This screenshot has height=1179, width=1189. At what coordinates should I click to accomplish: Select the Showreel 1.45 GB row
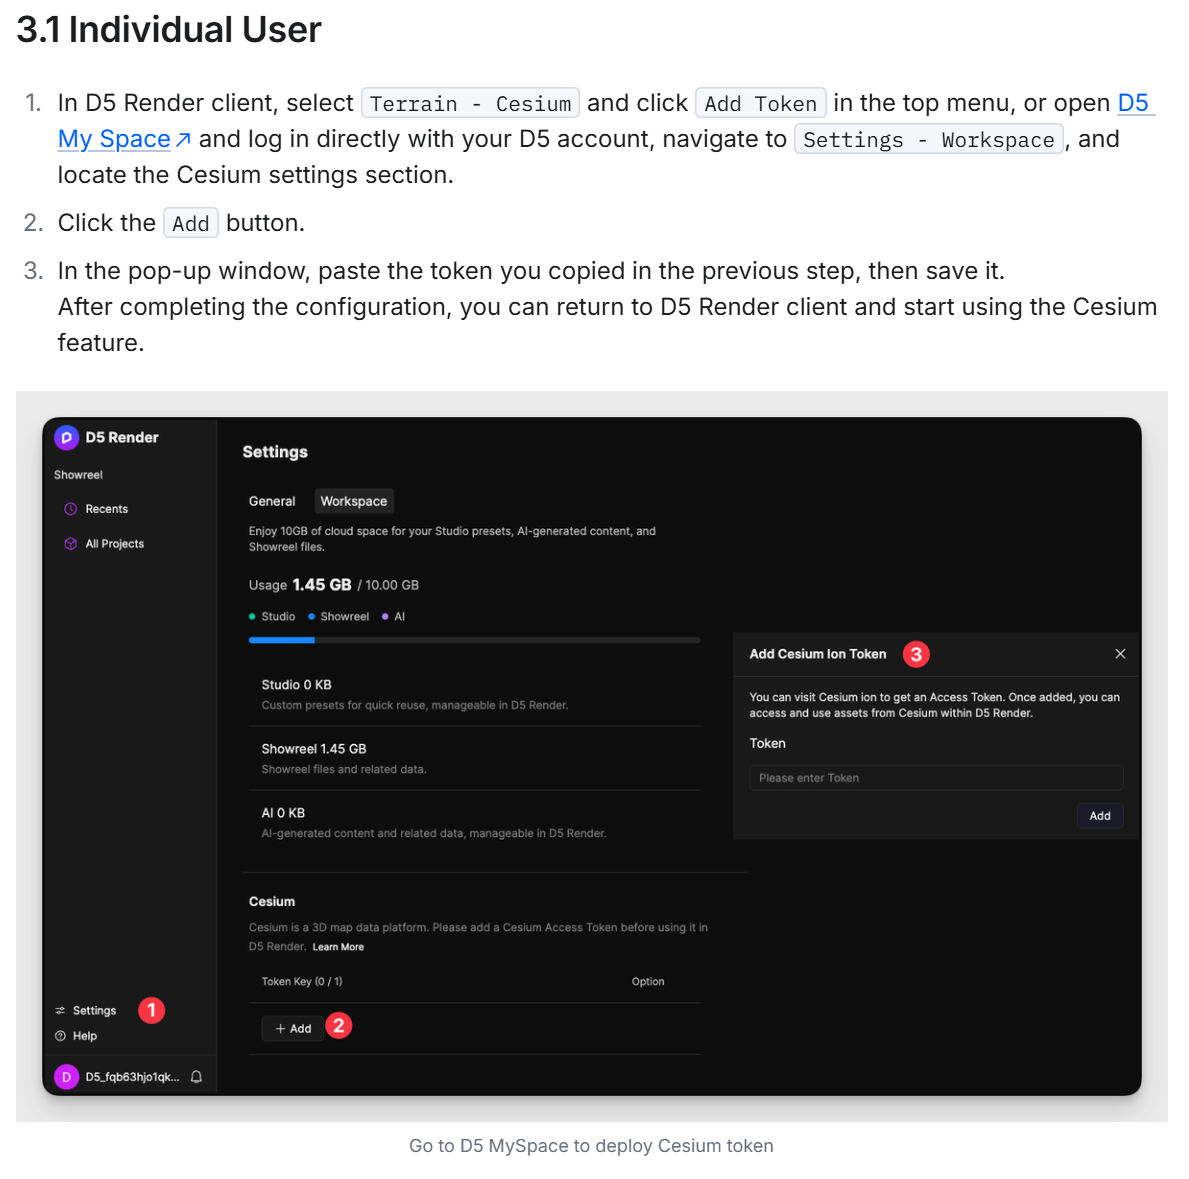(x=474, y=758)
